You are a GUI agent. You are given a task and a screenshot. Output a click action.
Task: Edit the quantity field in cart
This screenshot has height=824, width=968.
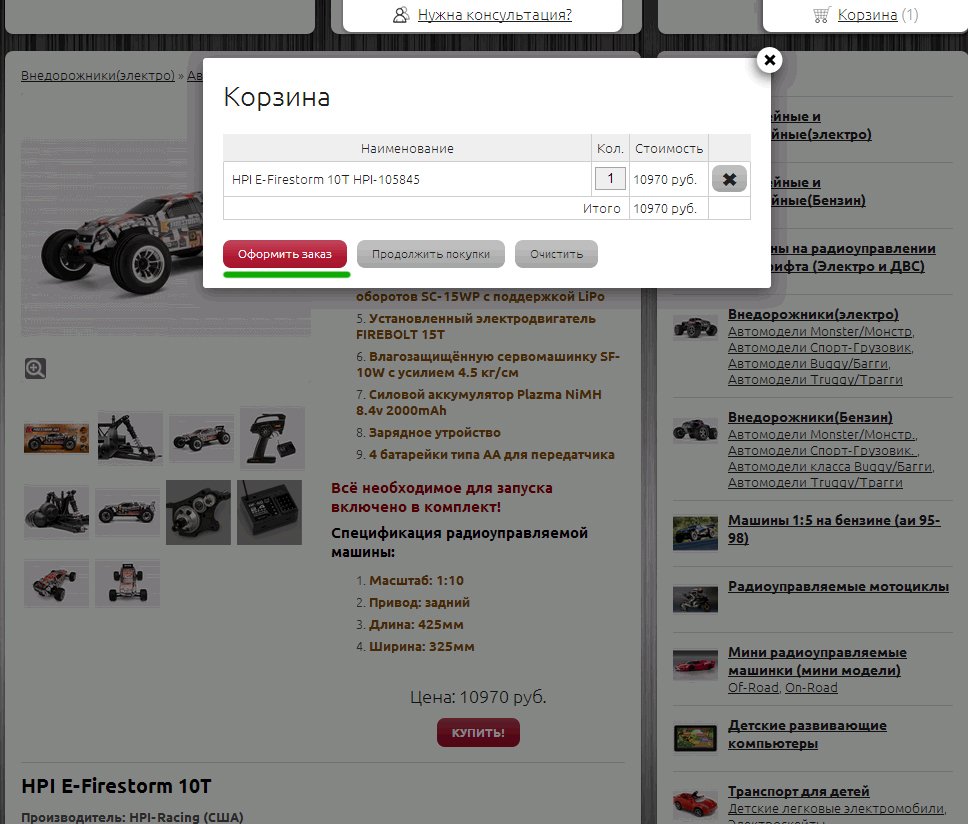610,179
